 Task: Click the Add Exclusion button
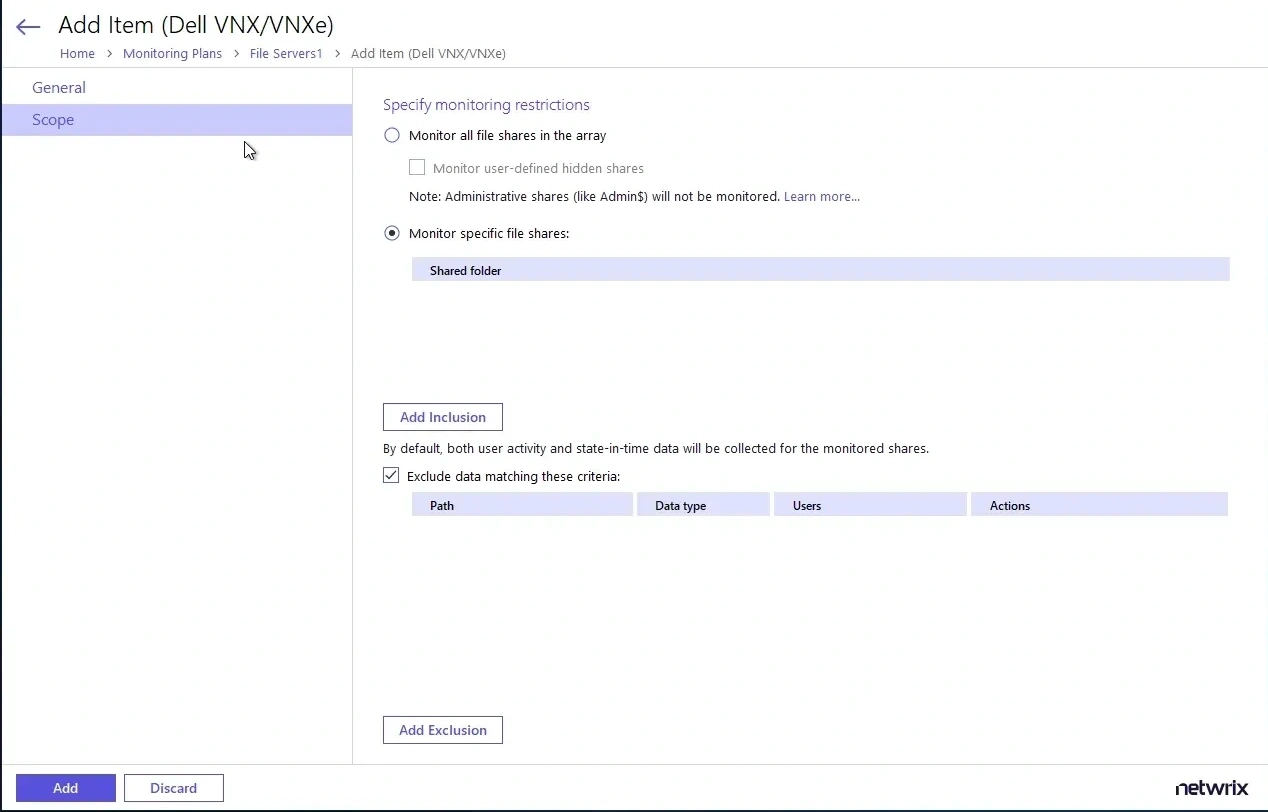[442, 730]
